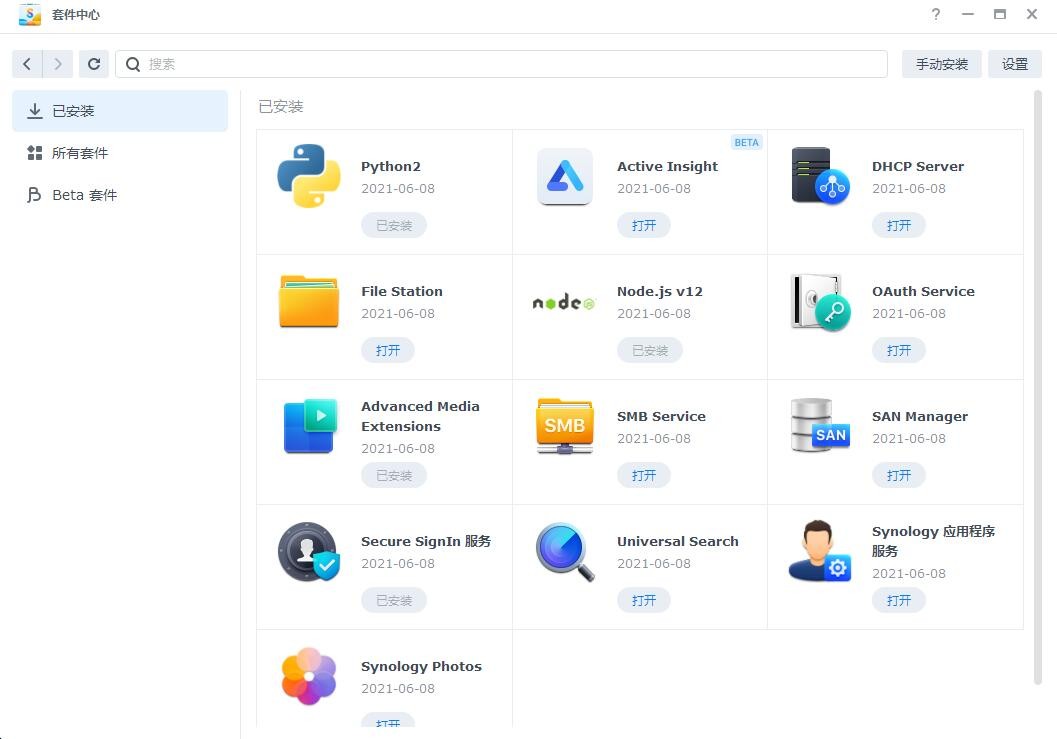Click the vertical scrollbar on the package list

click(x=1038, y=390)
